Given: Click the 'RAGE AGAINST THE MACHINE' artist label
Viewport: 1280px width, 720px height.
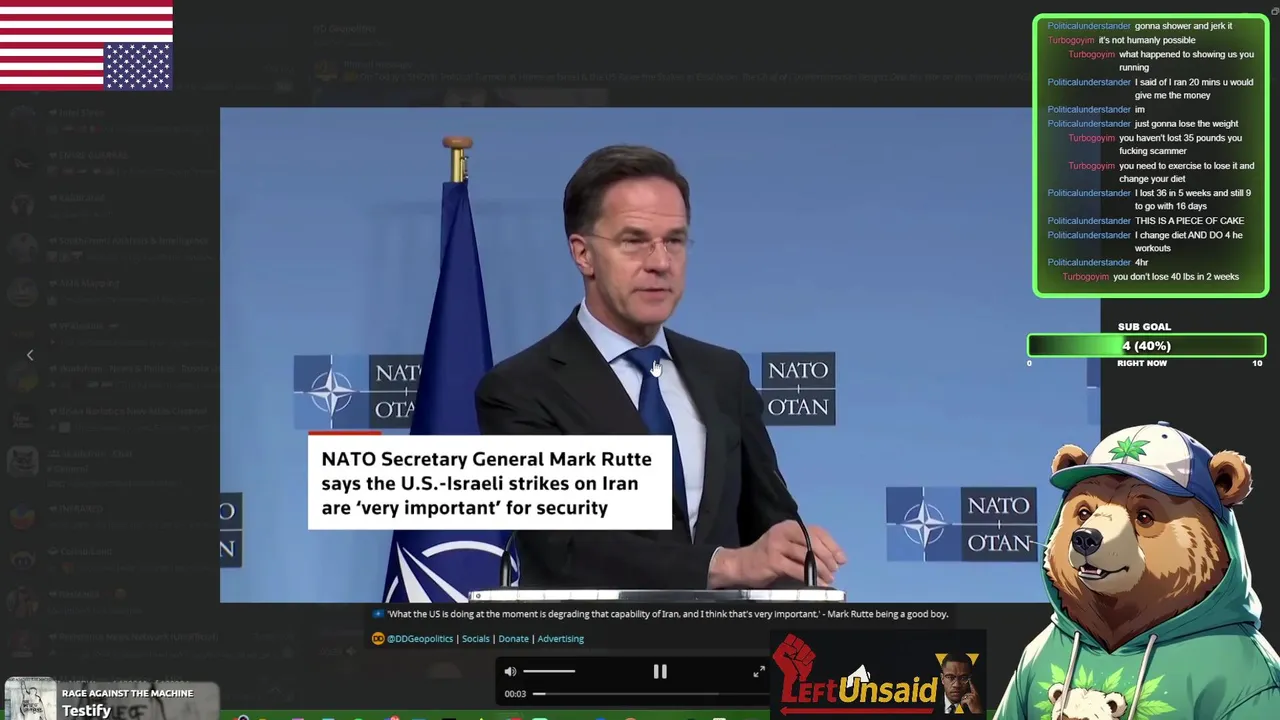Looking at the screenshot, I should click(127, 693).
